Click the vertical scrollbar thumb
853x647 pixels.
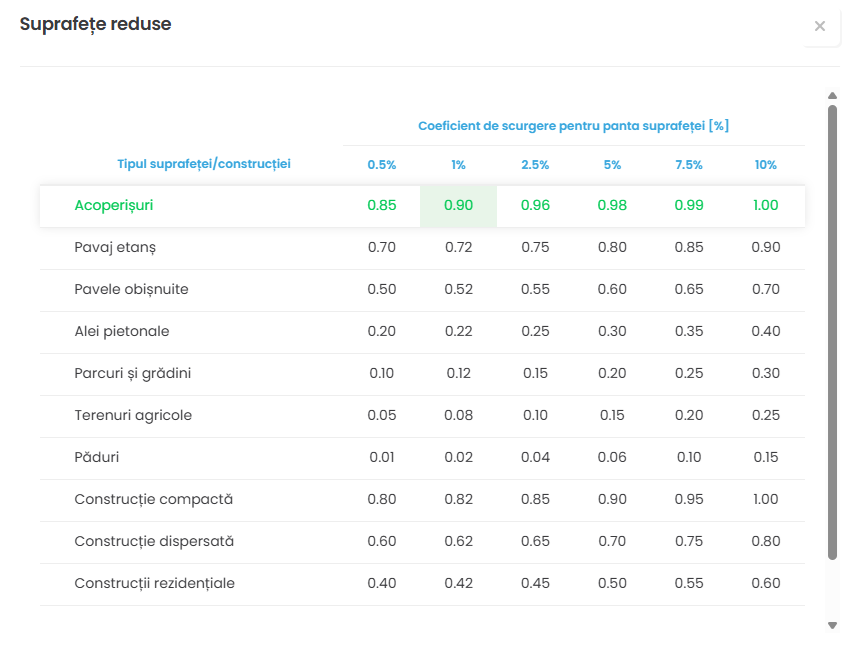[832, 330]
